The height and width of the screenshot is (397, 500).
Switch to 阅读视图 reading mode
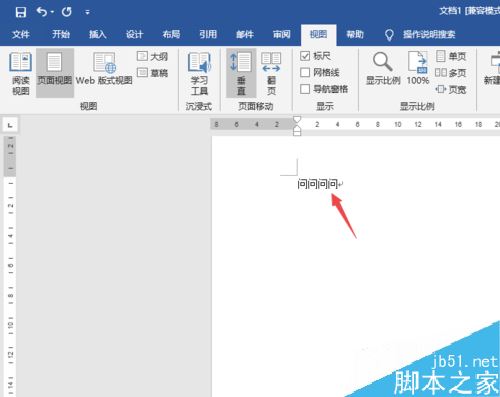pyautogui.click(x=21, y=73)
